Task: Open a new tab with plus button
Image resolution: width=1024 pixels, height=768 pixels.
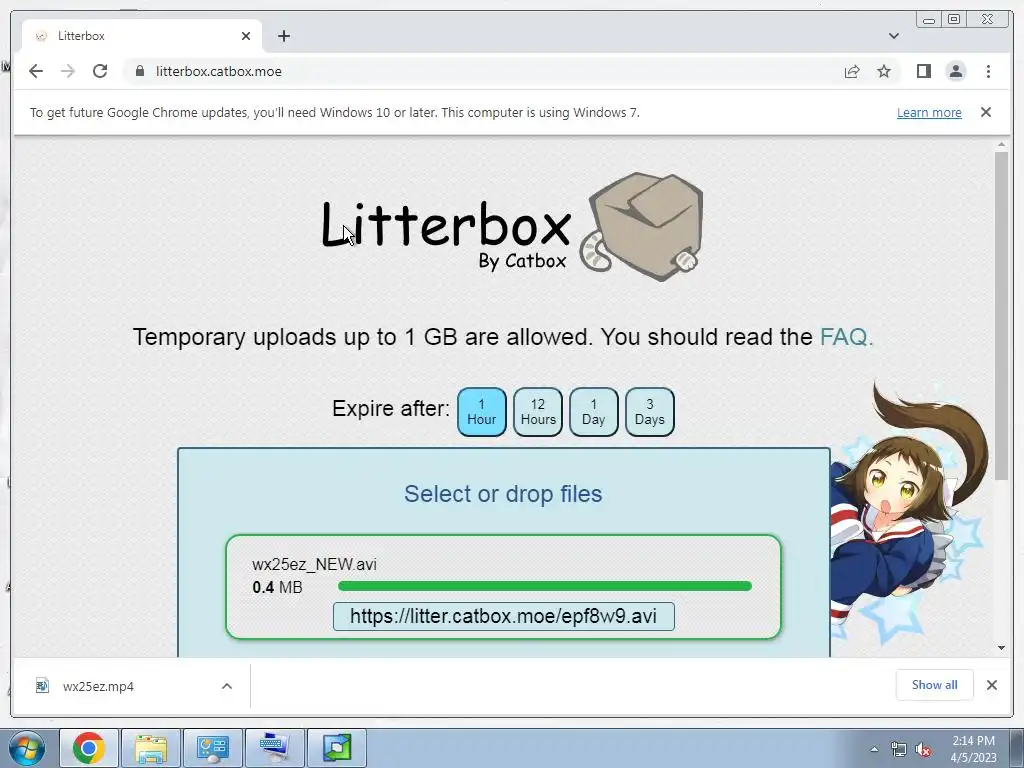Action: (x=283, y=36)
